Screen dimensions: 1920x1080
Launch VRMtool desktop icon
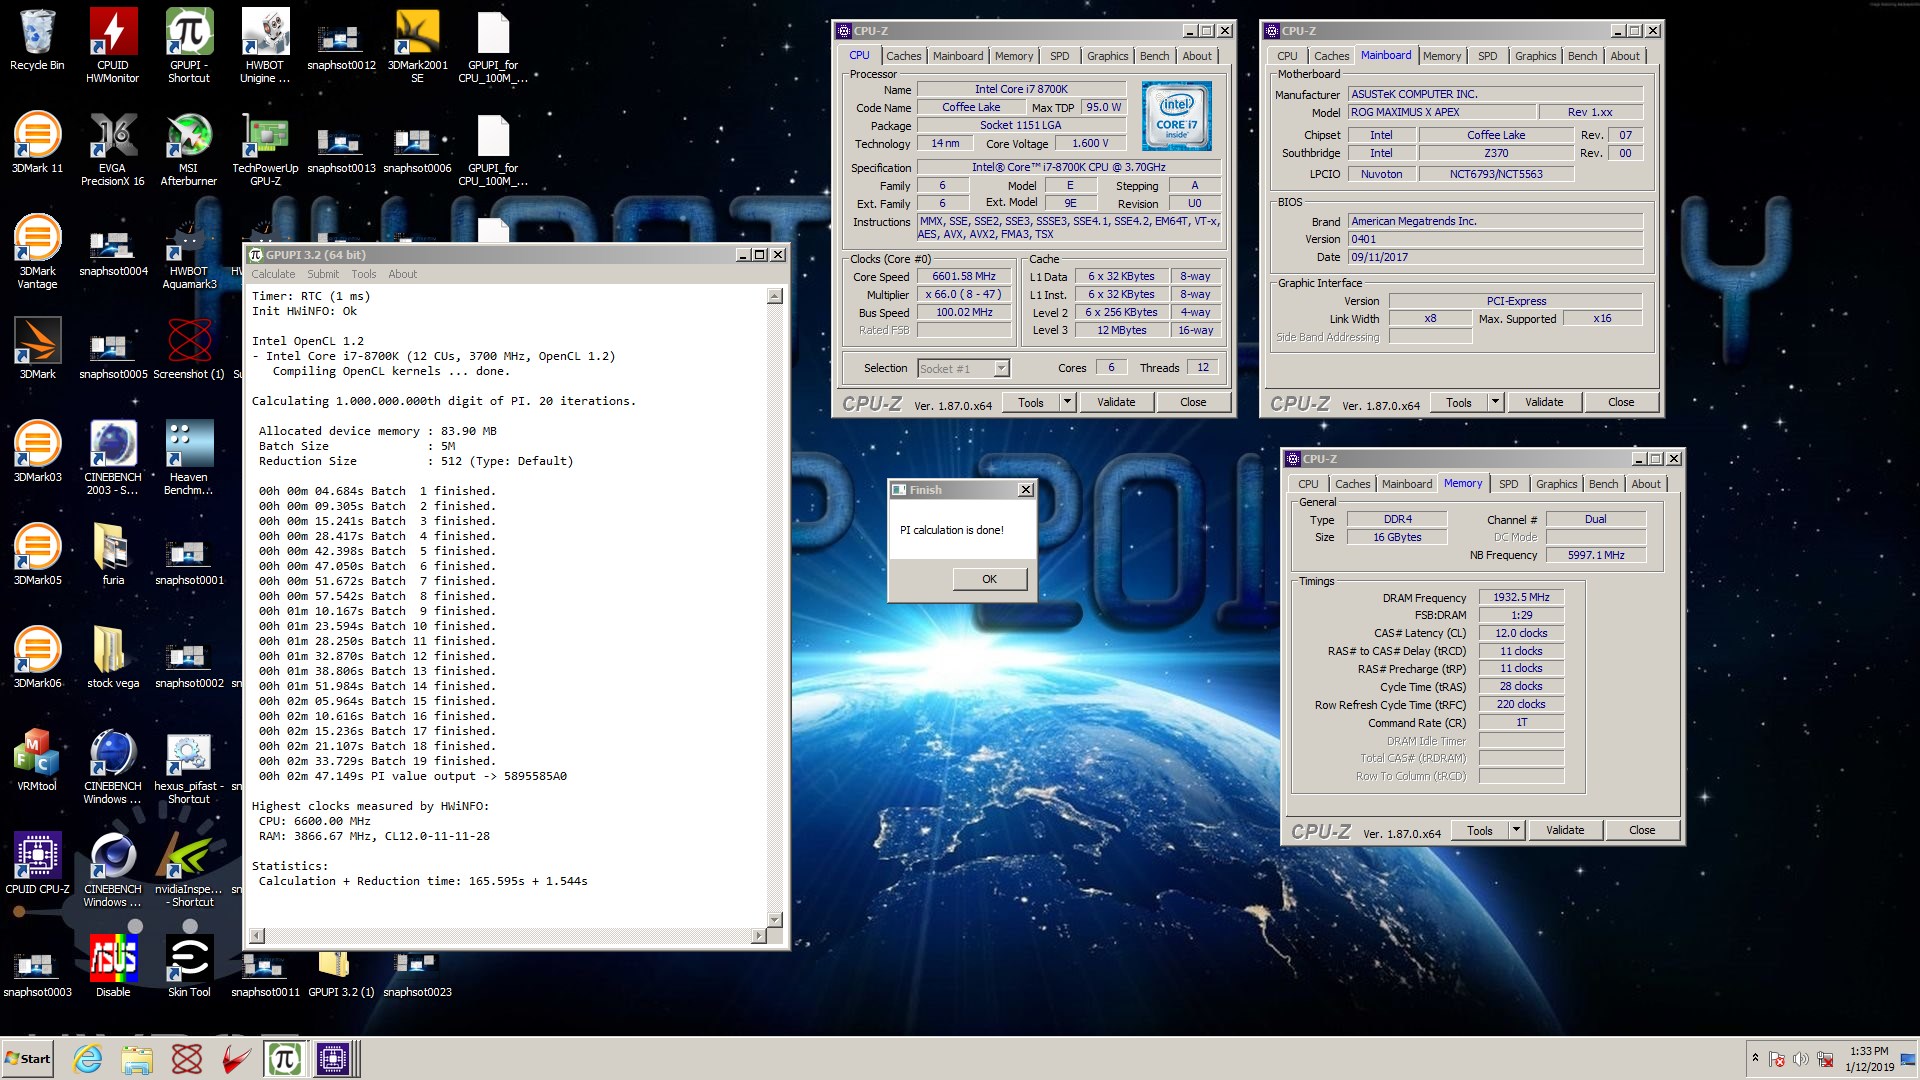click(37, 760)
